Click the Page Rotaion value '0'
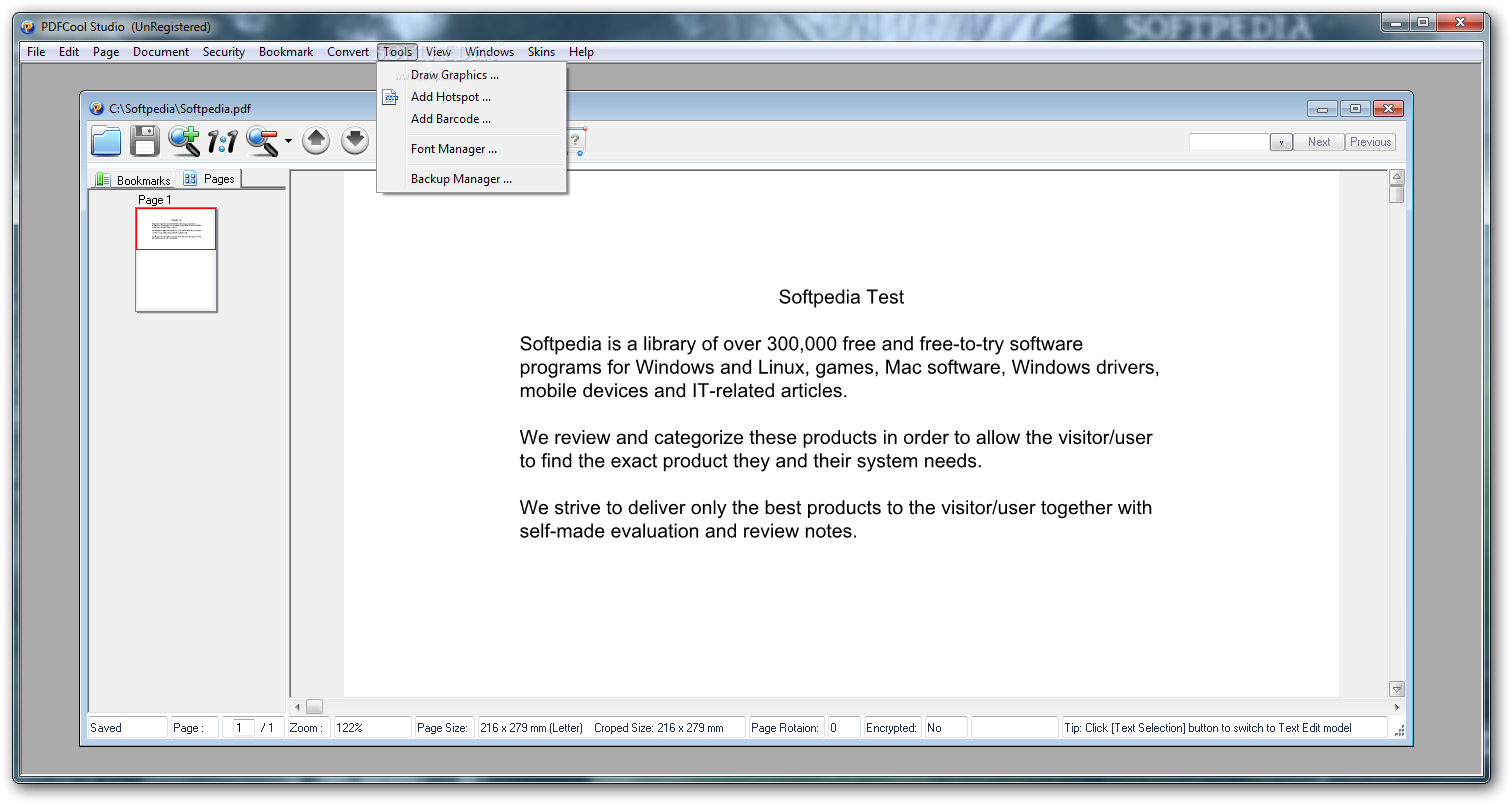The width and height of the screenshot is (1511, 804). tap(833, 728)
